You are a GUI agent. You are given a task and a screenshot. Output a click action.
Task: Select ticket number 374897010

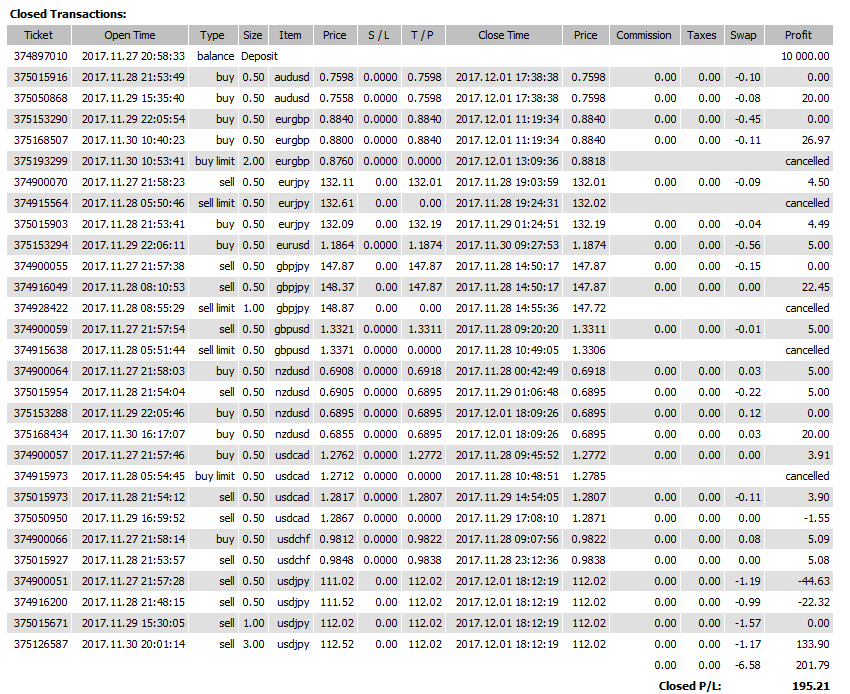41,56
